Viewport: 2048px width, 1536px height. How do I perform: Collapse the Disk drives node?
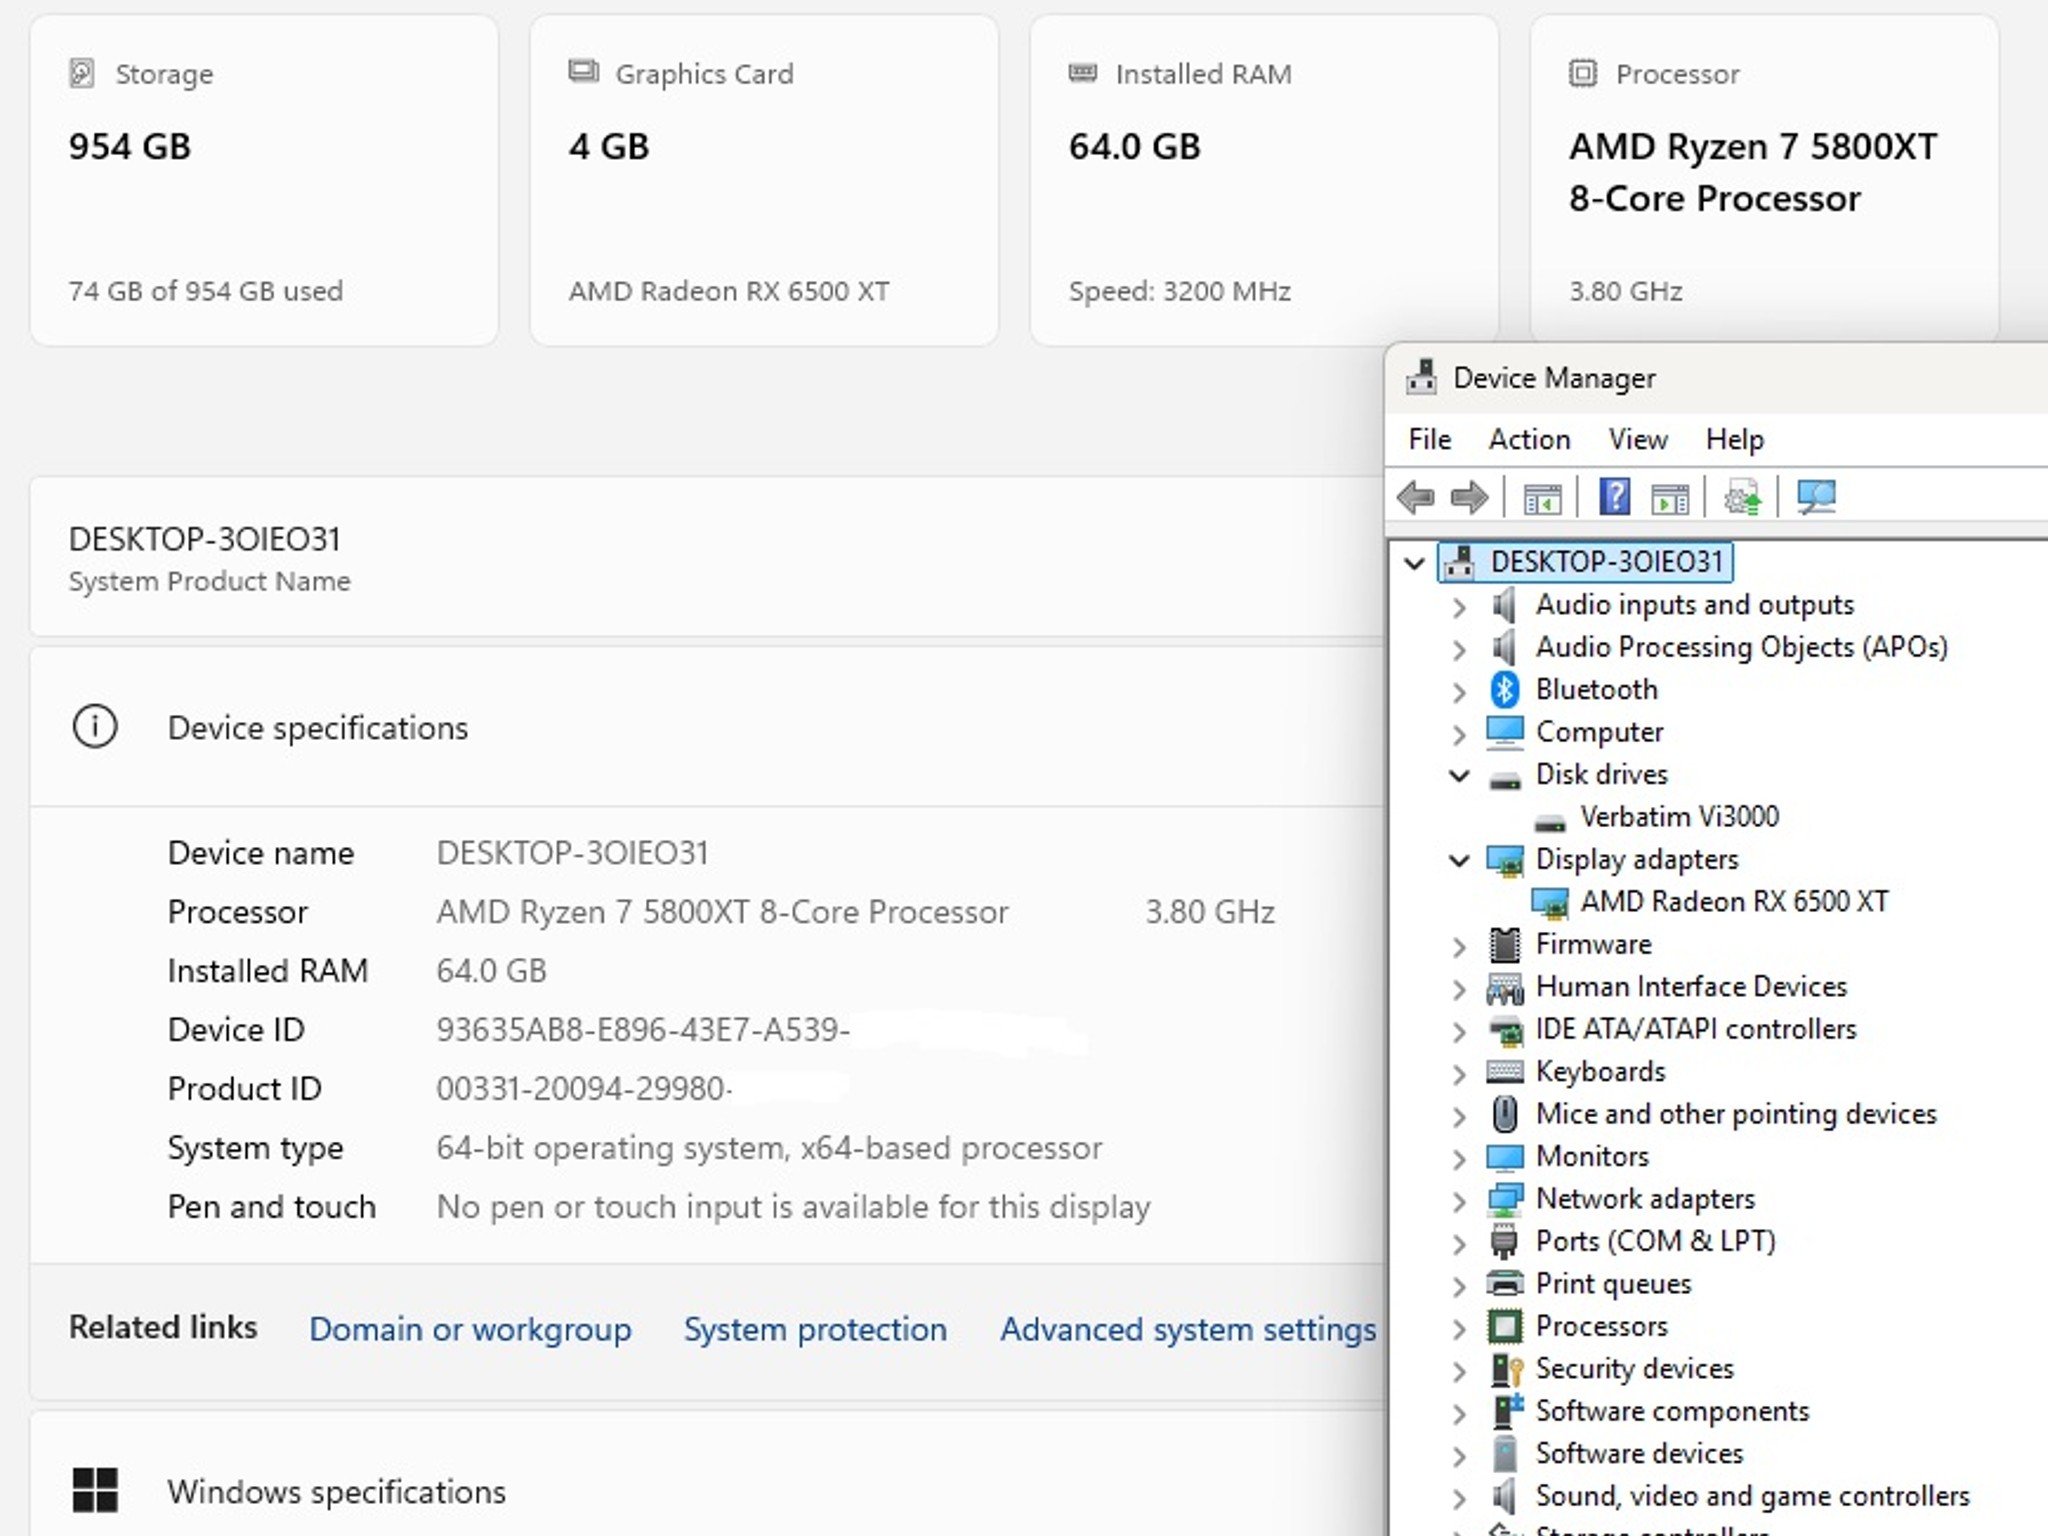pos(1459,775)
